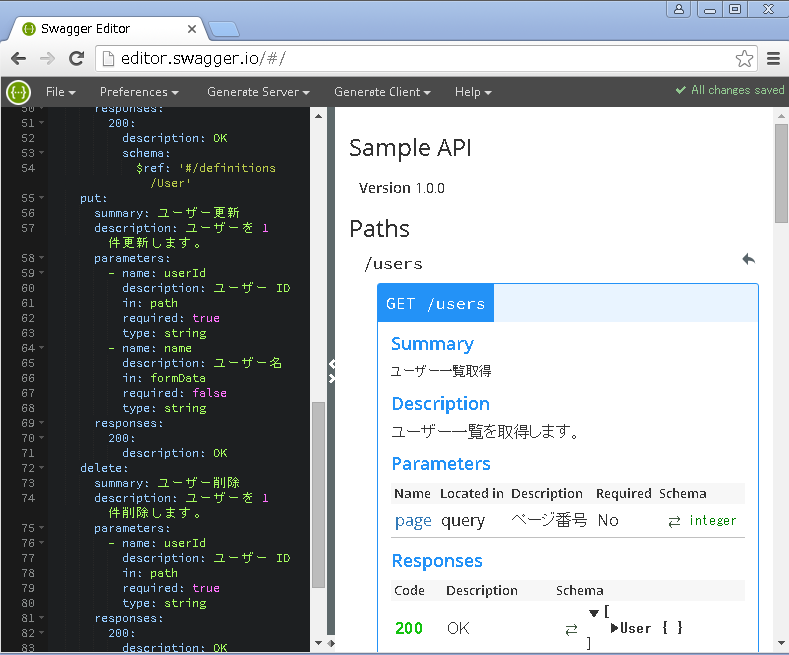
Task: Click the Swagger logo icon
Action: (19, 93)
